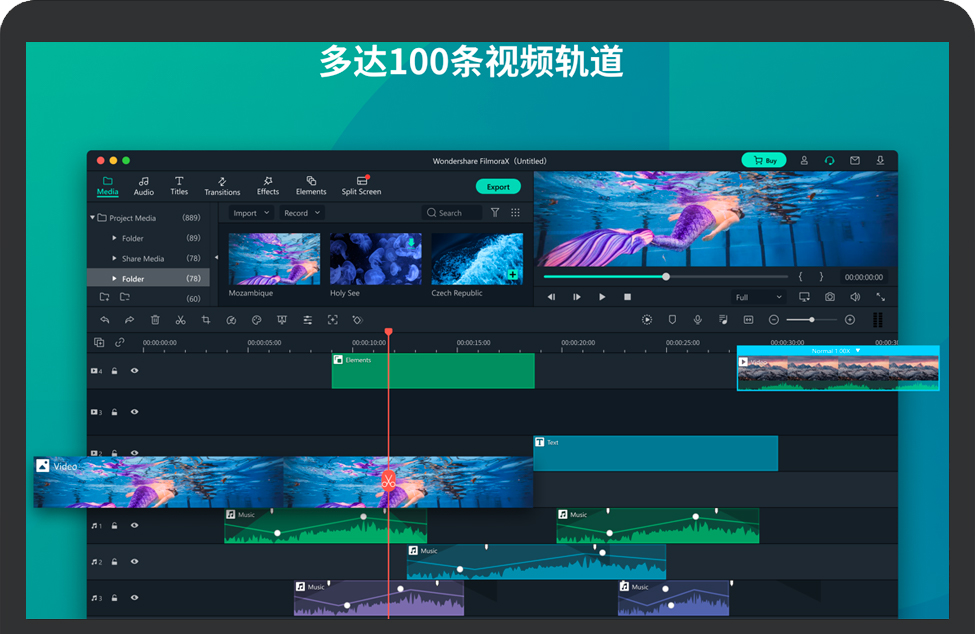Open the color palette correction tool
The image size is (975, 634).
click(256, 320)
